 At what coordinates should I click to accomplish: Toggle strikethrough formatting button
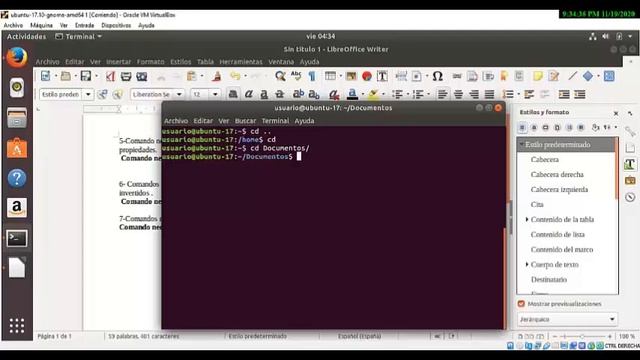click(280, 94)
